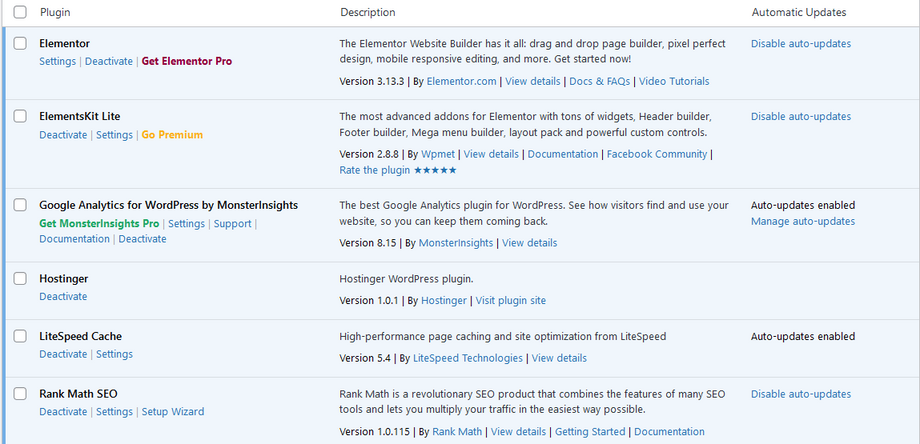Click Get MonsterInsights Pro
Image resolution: width=920 pixels, height=444 pixels.
pos(99,223)
